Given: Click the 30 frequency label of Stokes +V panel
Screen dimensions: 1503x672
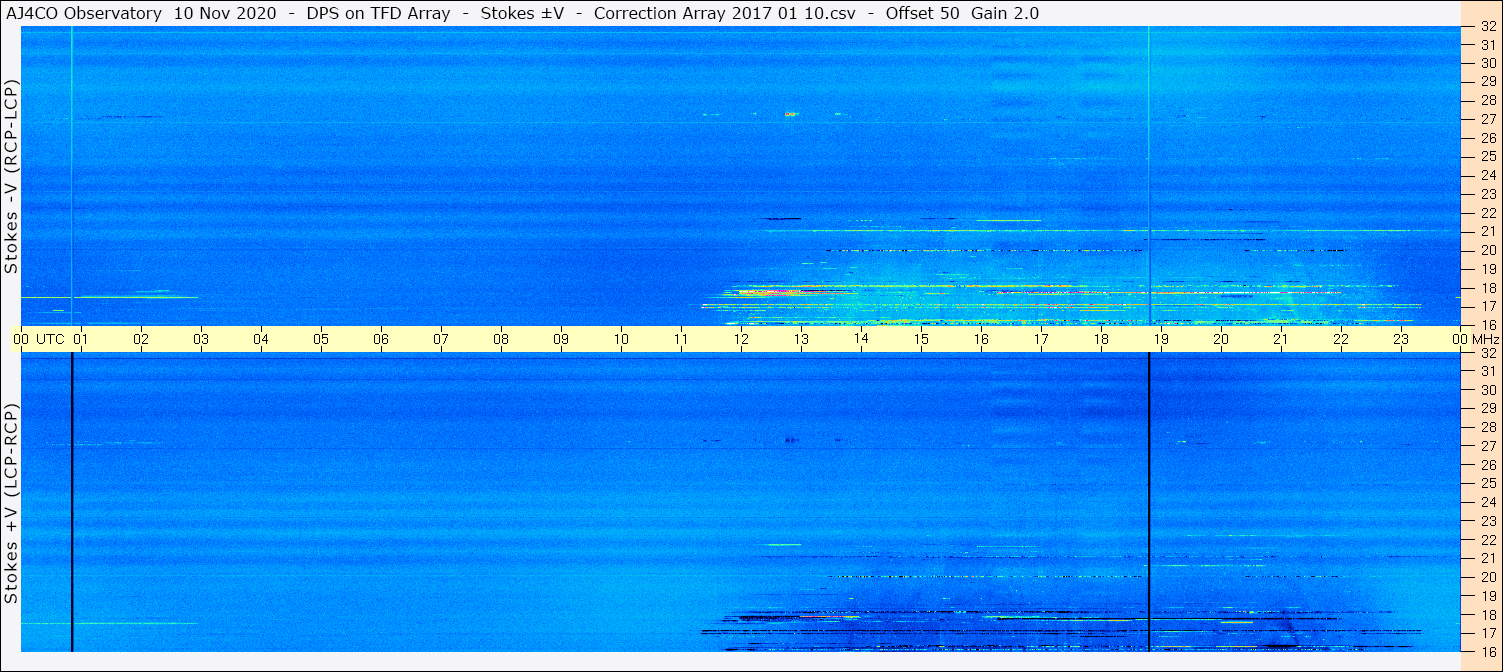Looking at the screenshot, I should tap(1488, 390).
